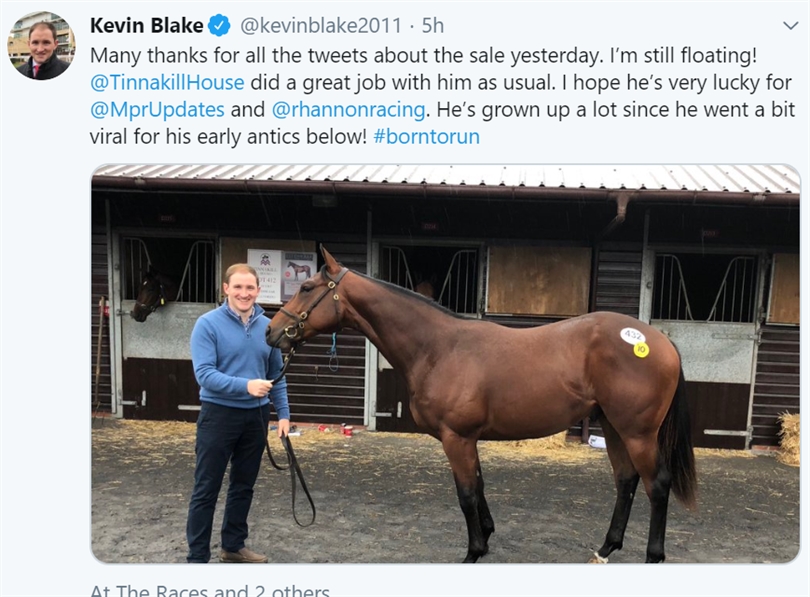
Task: Visit the @kevinblake2011 handle
Action: click(320, 25)
